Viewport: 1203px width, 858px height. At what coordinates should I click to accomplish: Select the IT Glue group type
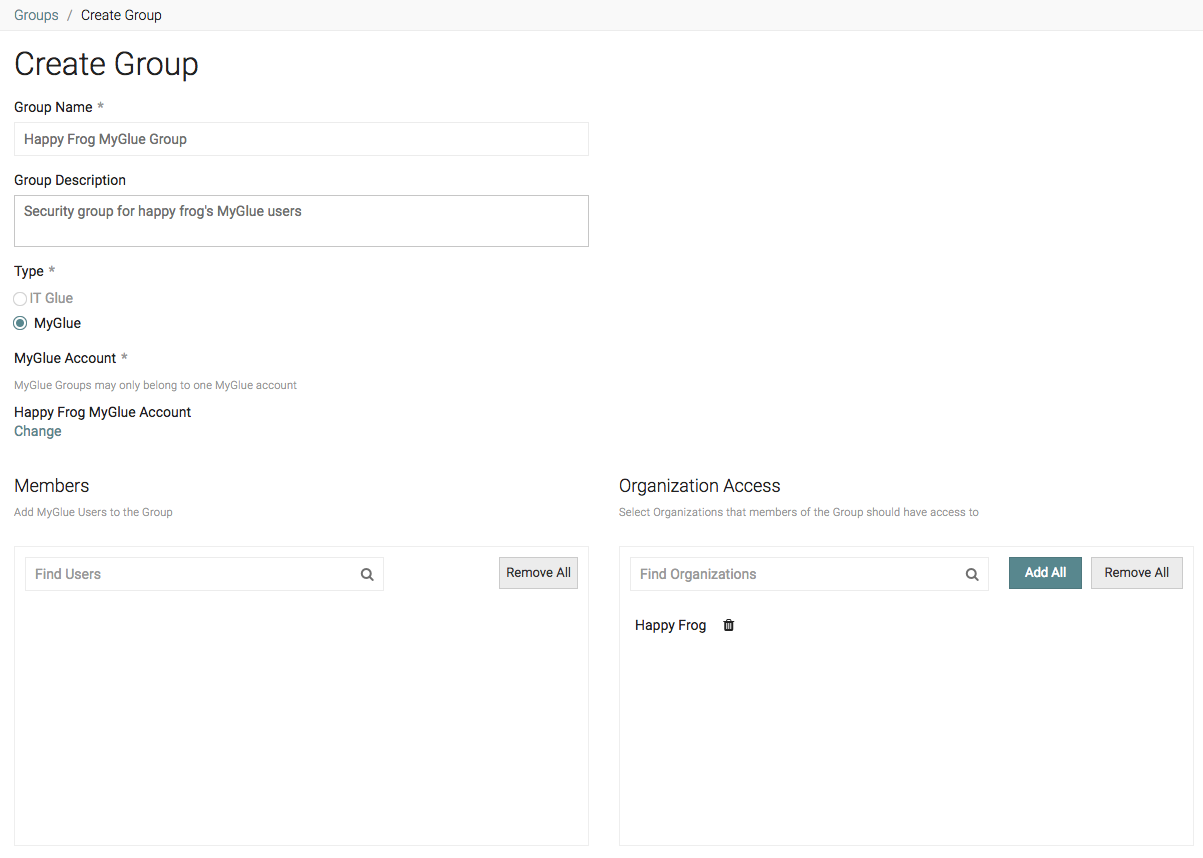(x=19, y=298)
